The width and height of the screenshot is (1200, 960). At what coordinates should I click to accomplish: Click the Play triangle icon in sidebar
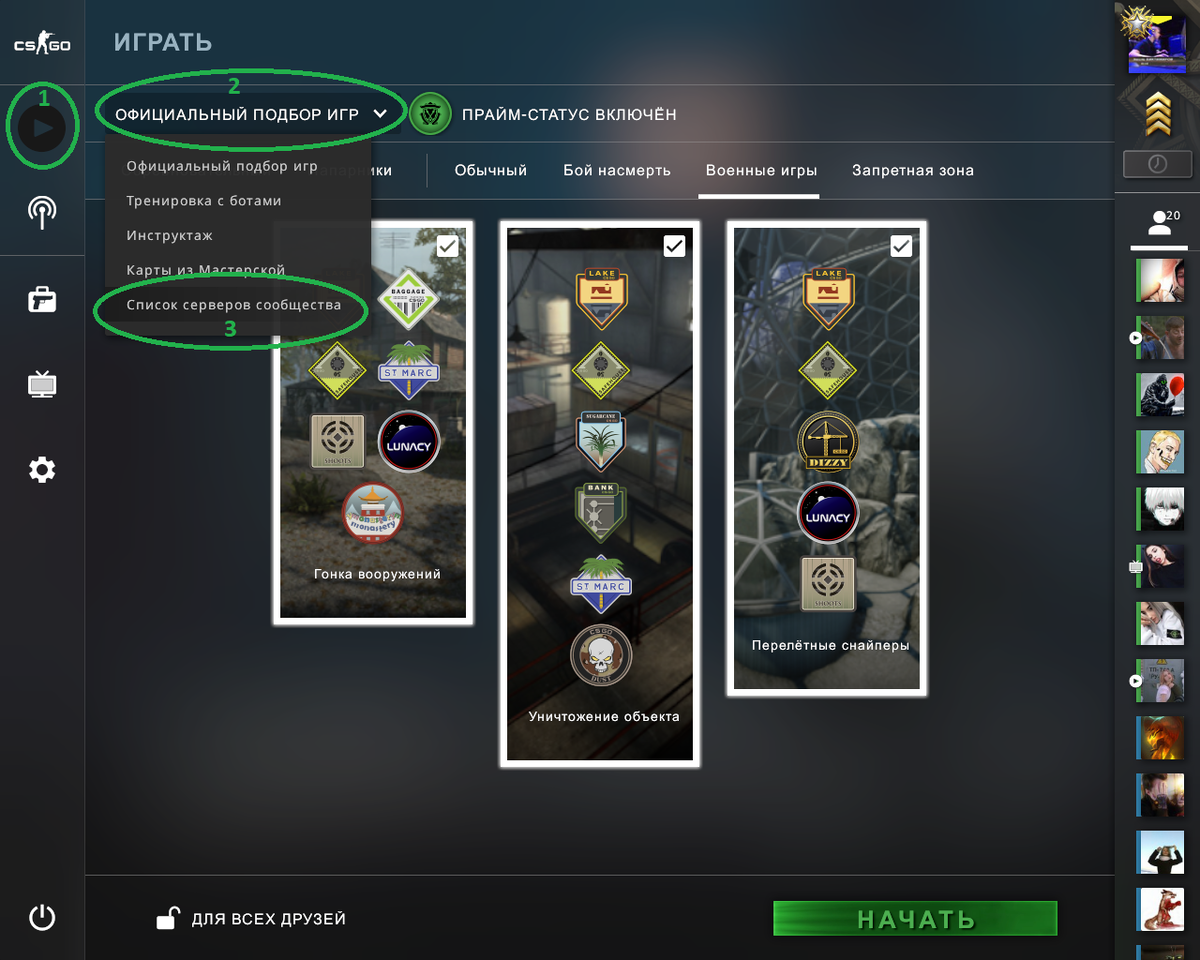click(42, 128)
